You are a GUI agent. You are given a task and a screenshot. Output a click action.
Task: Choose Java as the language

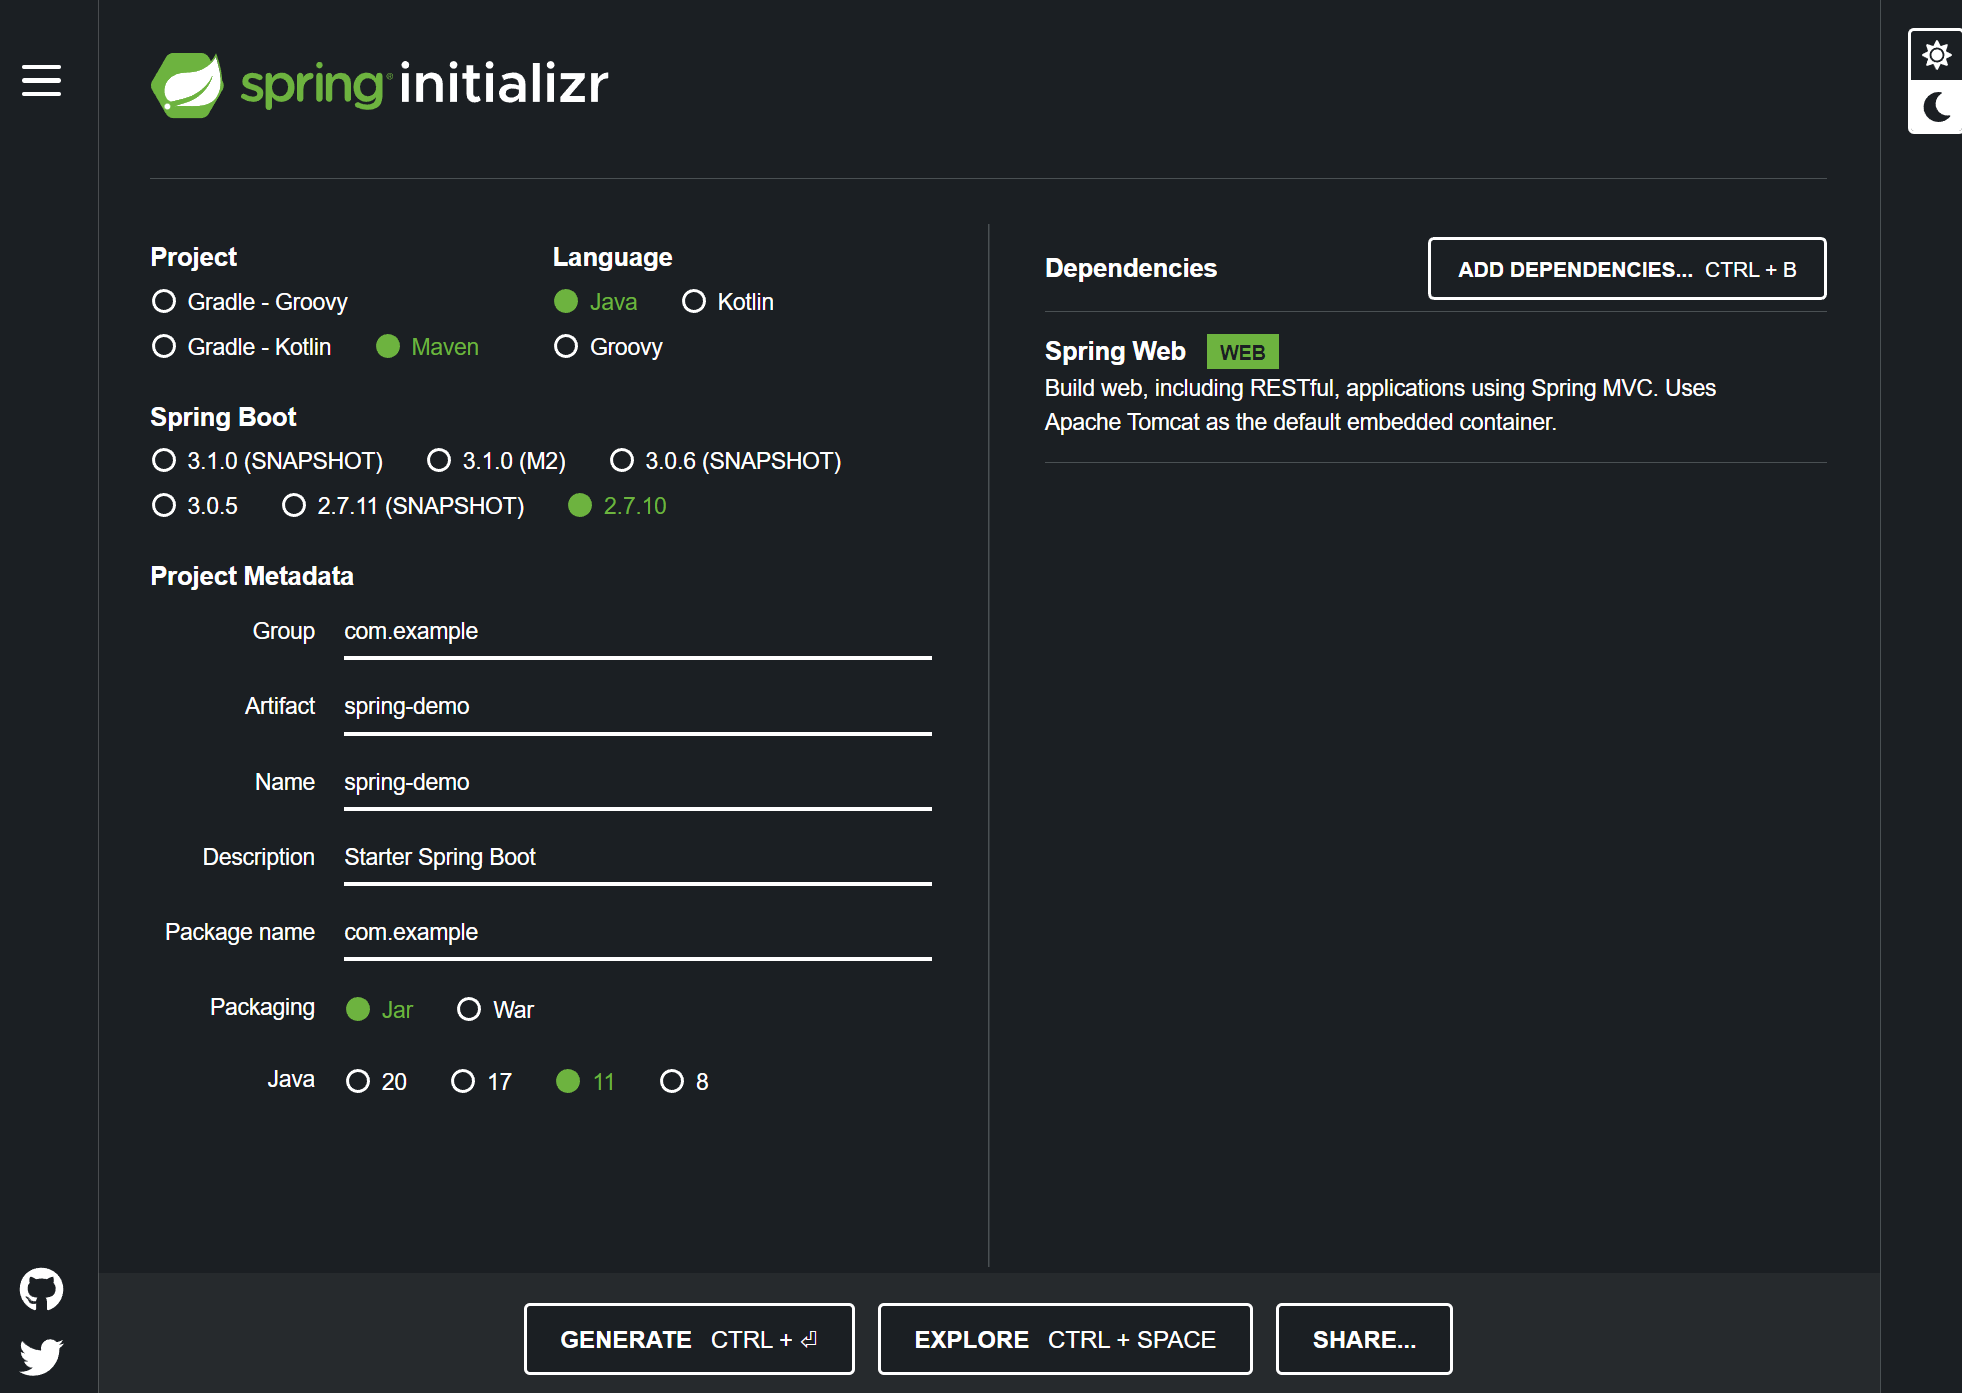click(x=595, y=302)
